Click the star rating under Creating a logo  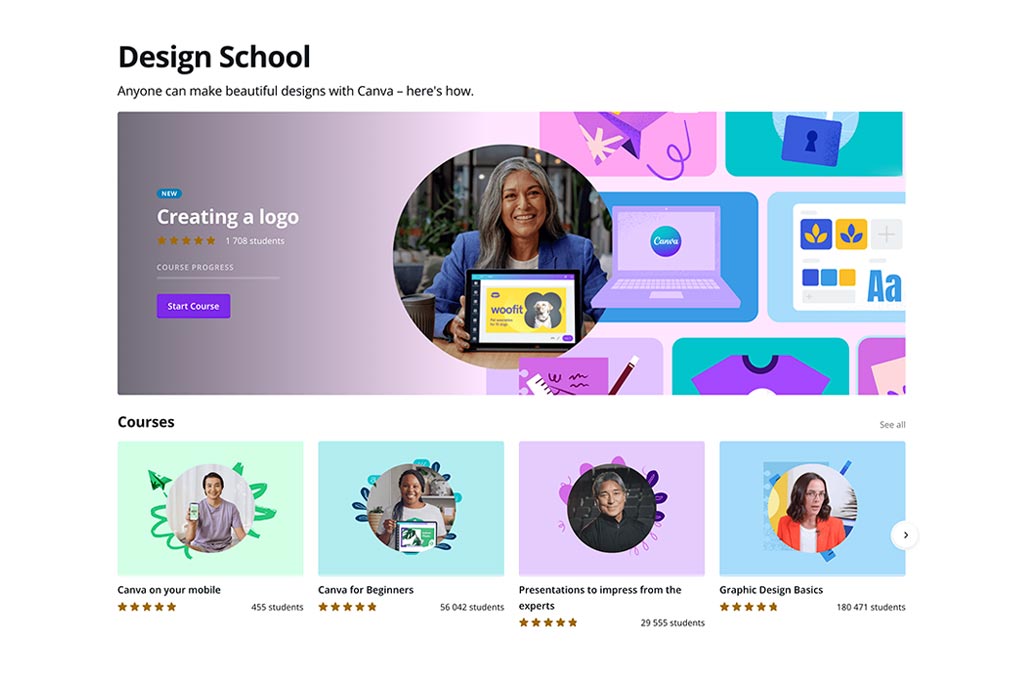pyautogui.click(x=186, y=240)
